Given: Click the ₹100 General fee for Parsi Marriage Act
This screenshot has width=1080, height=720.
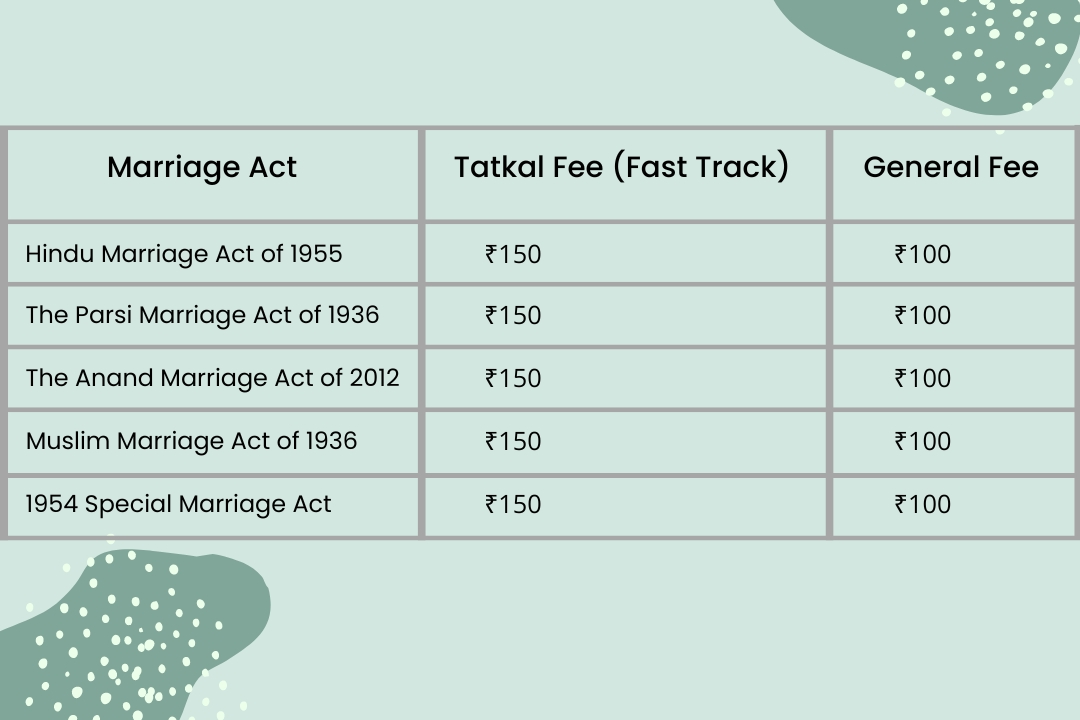Looking at the screenshot, I should pyautogui.click(x=923, y=316).
